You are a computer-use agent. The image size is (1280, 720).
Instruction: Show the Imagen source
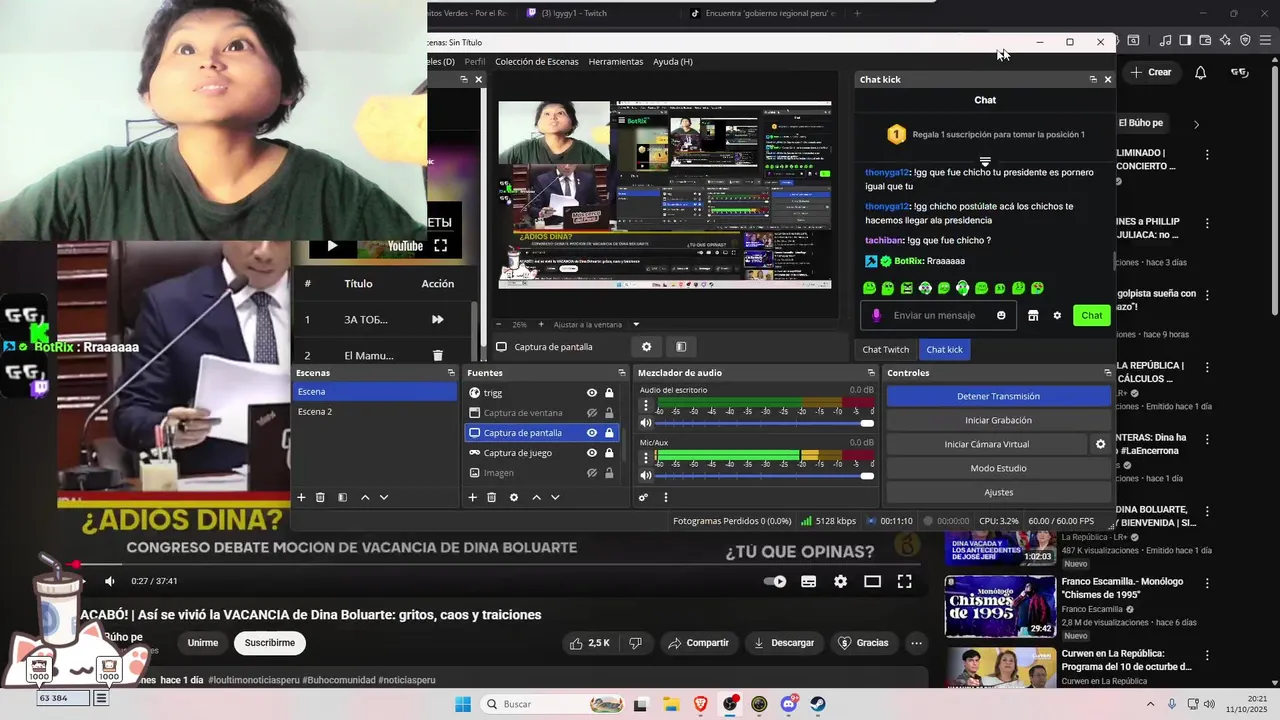(592, 473)
